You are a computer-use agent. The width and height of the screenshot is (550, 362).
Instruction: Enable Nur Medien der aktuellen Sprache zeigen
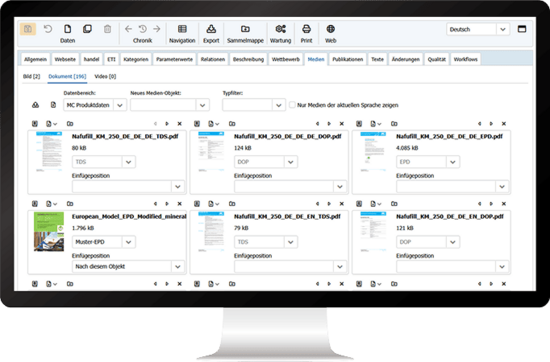(292, 105)
